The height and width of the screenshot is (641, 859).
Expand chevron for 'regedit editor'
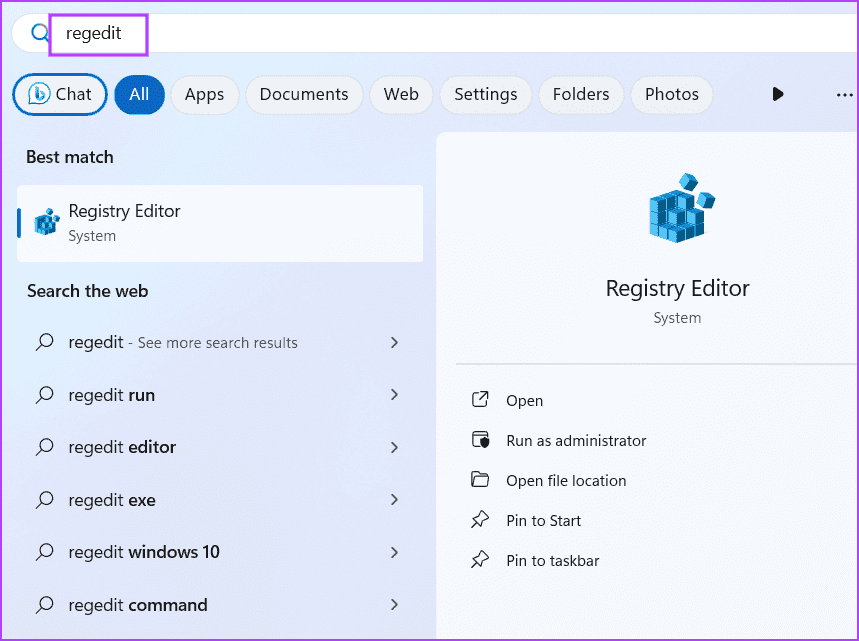click(394, 447)
